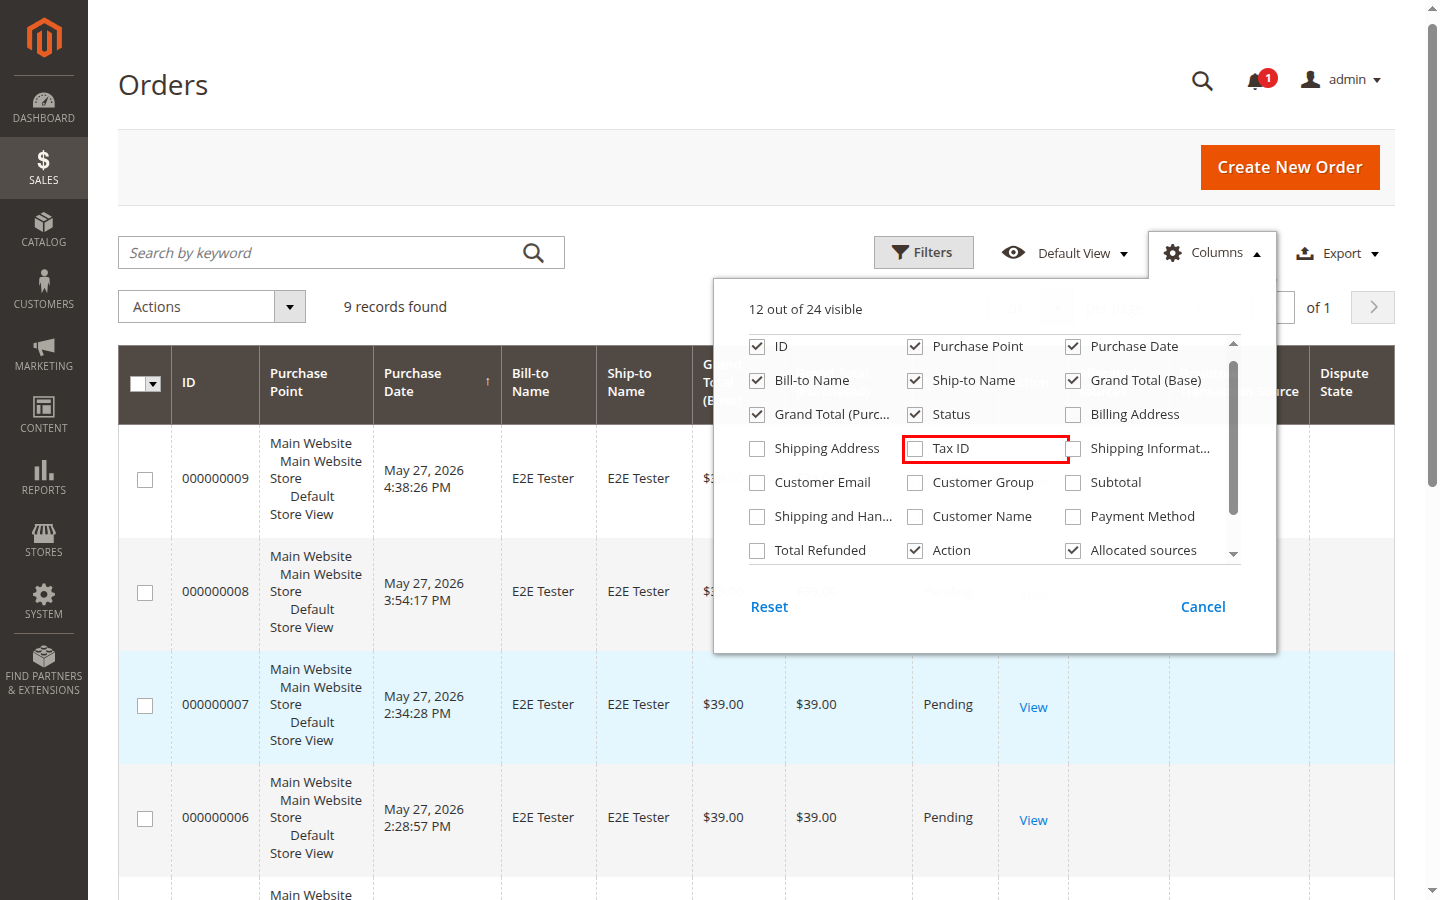Click the columns list scrollbar thumb
Image resolution: width=1440 pixels, height=900 pixels.
(1233, 438)
